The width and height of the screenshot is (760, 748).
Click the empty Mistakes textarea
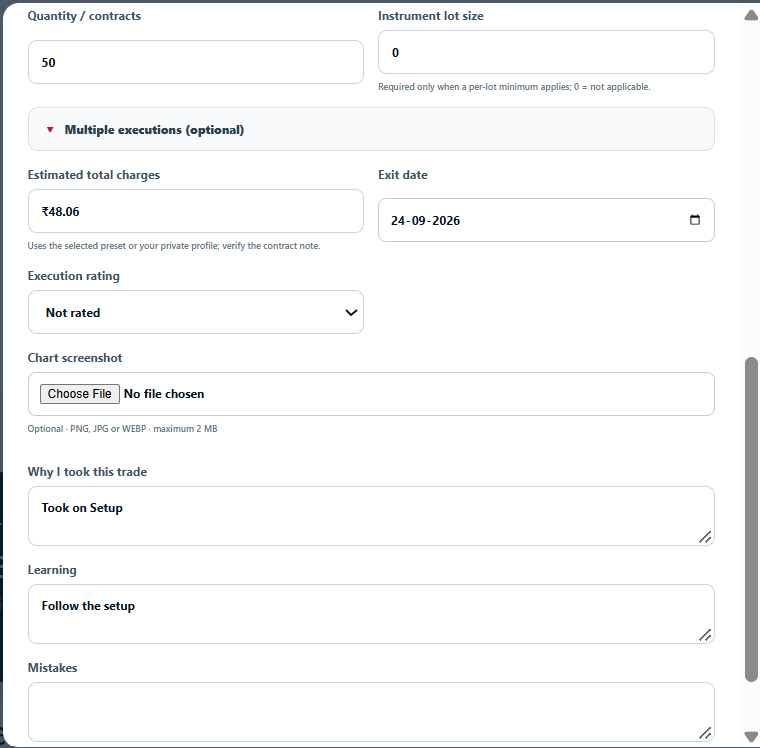(x=371, y=712)
